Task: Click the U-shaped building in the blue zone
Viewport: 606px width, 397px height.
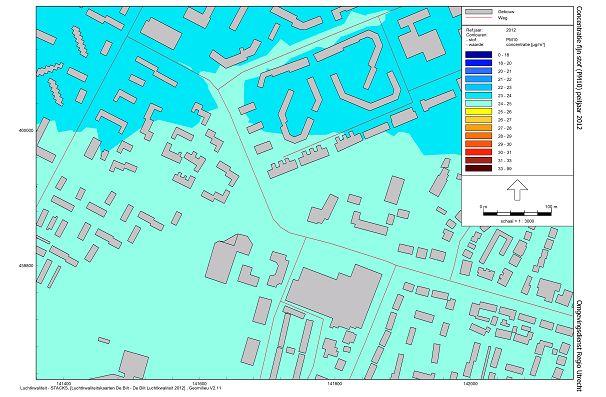Action: [x=365, y=91]
